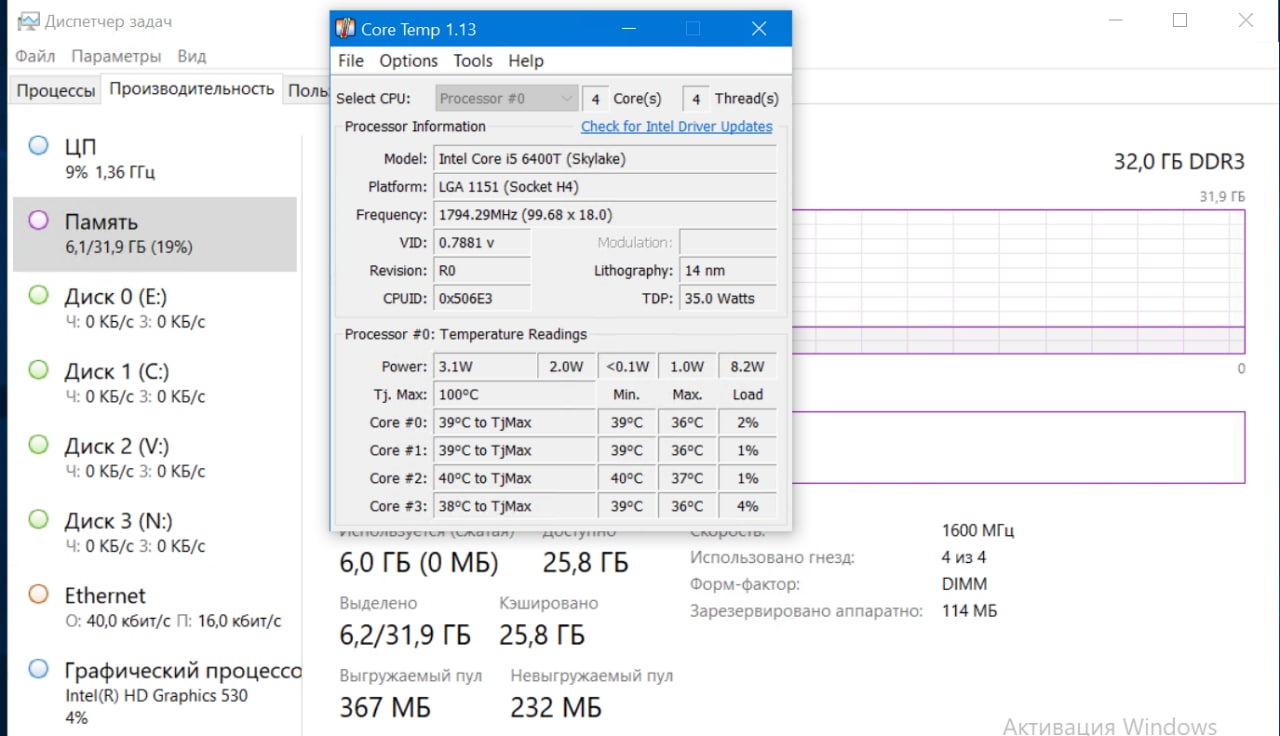Click the Power value 3.1W
The height and width of the screenshot is (736, 1280).
point(485,367)
